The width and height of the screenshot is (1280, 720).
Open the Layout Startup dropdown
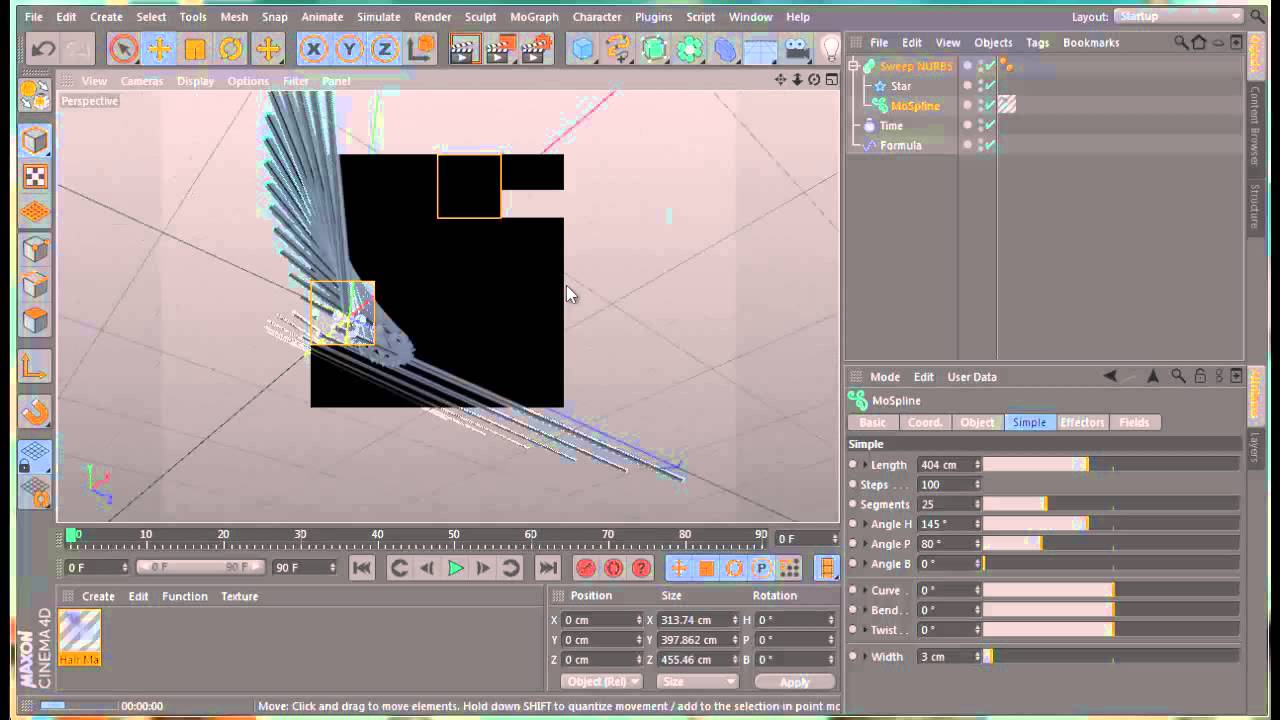(1179, 16)
